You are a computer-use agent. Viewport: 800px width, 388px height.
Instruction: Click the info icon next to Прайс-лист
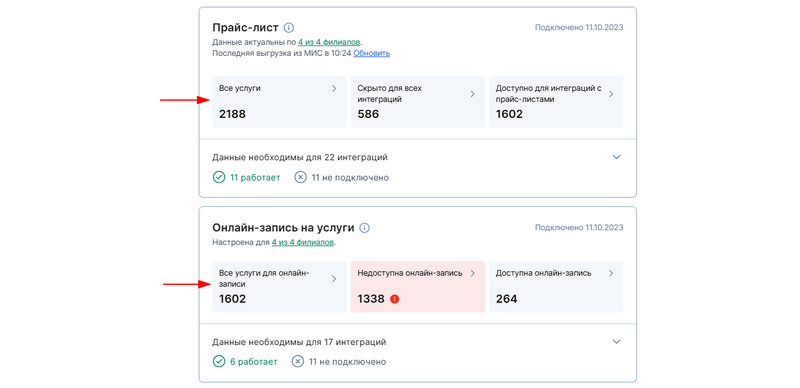click(x=289, y=28)
